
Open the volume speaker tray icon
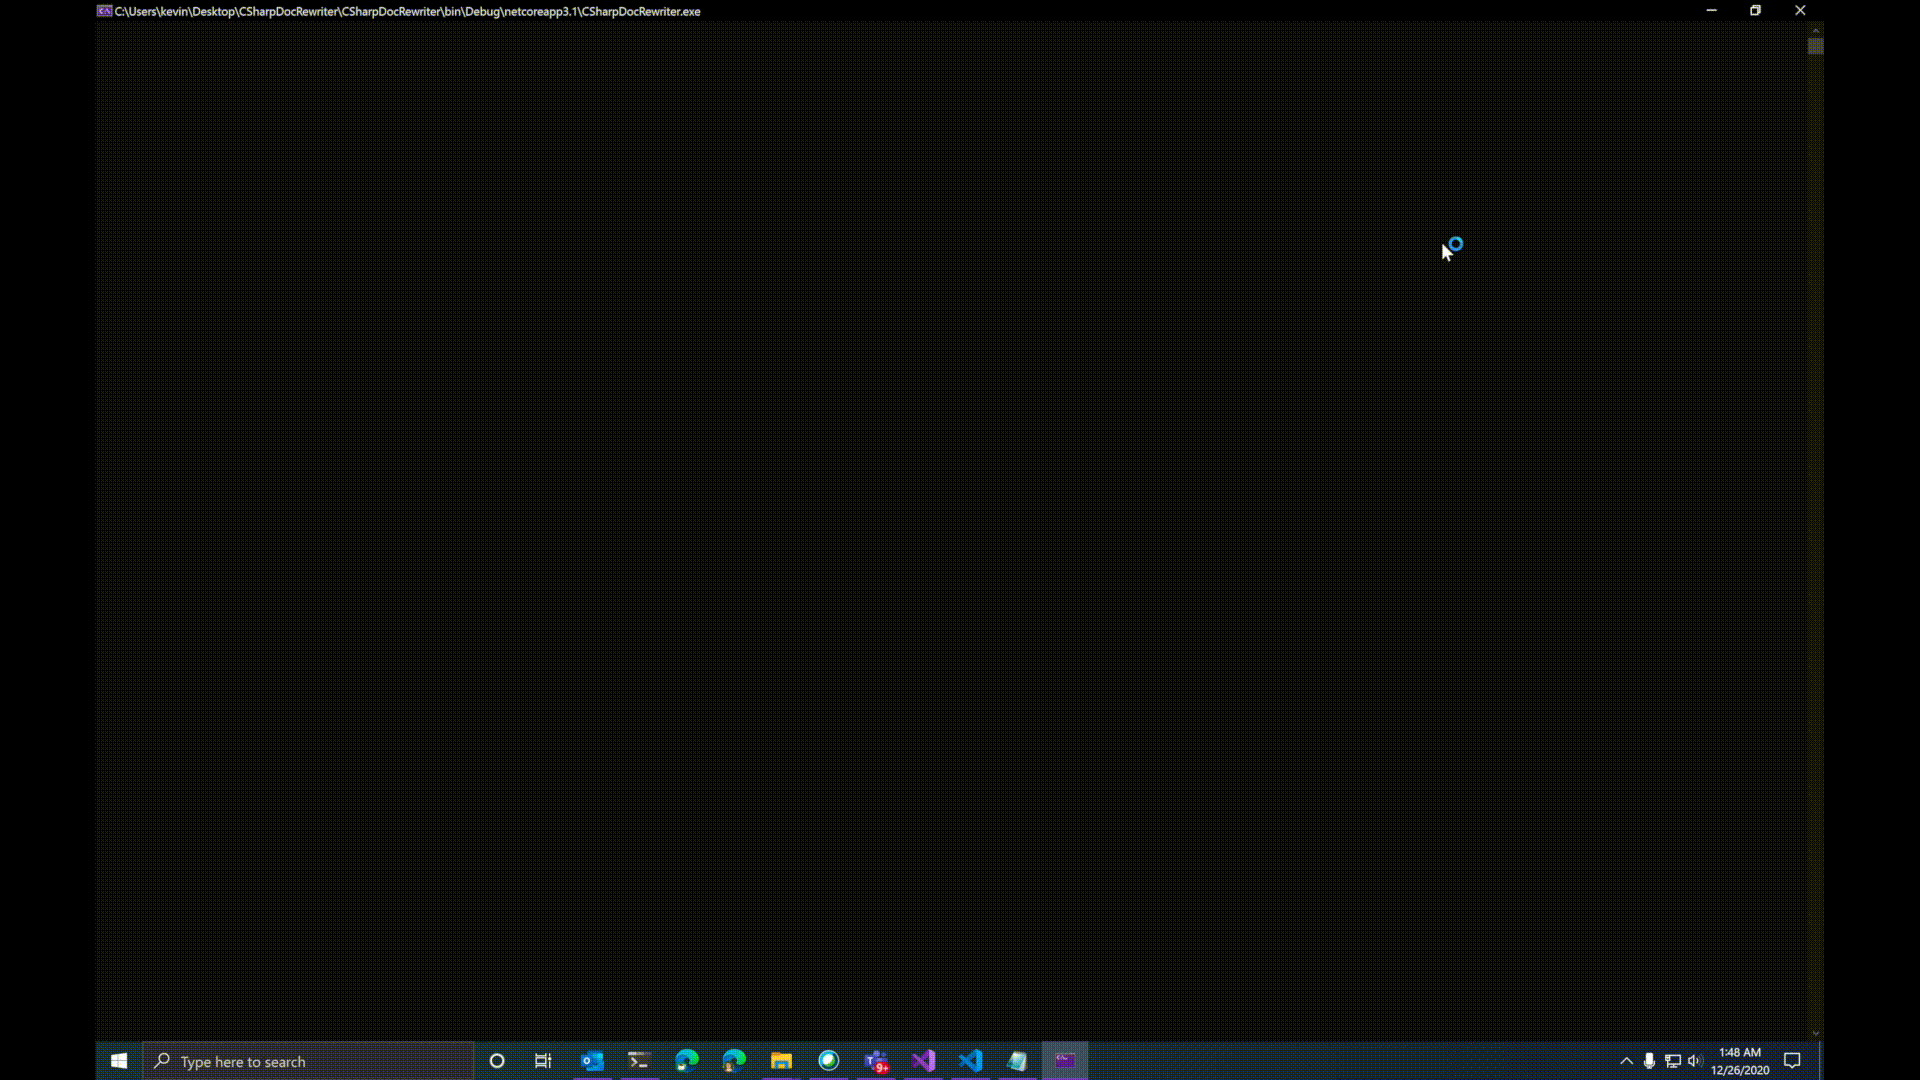(x=1694, y=1061)
